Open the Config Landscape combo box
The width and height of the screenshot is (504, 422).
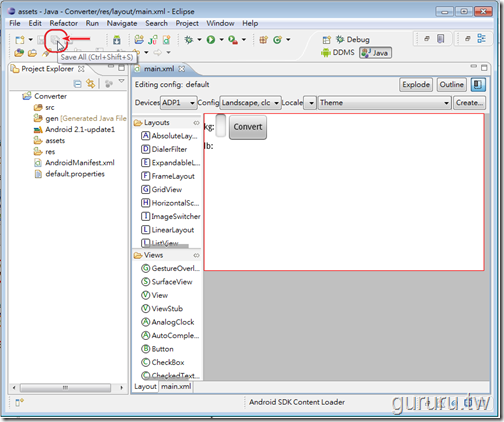coord(250,103)
